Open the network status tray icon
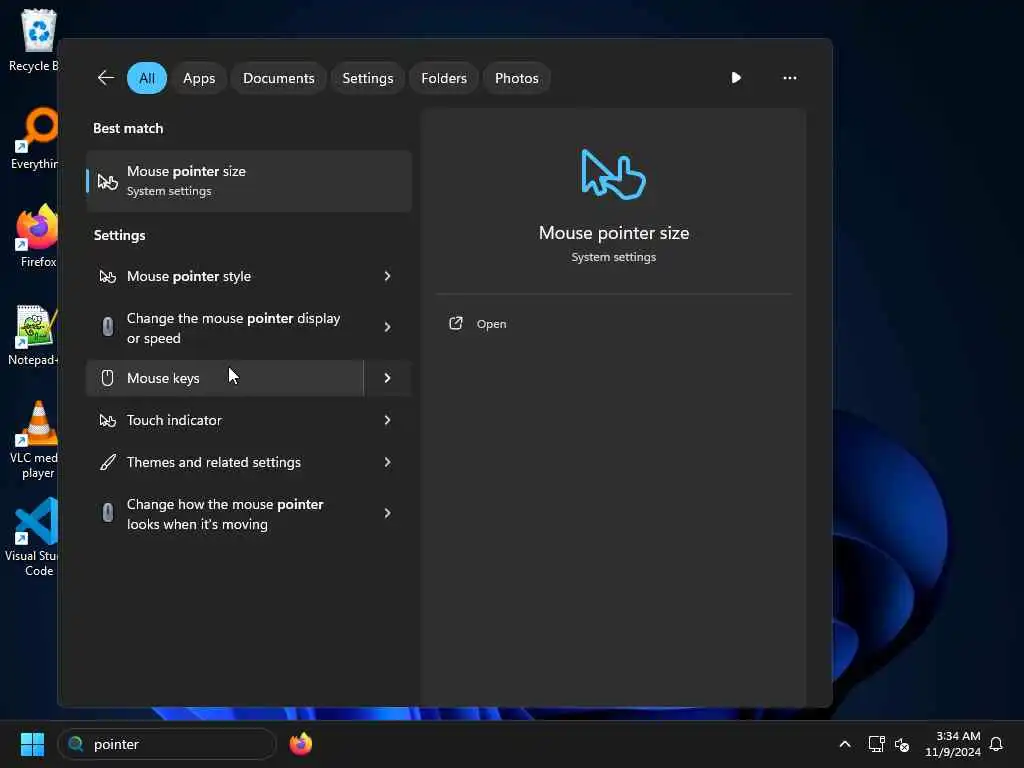The height and width of the screenshot is (768, 1024). [876, 744]
